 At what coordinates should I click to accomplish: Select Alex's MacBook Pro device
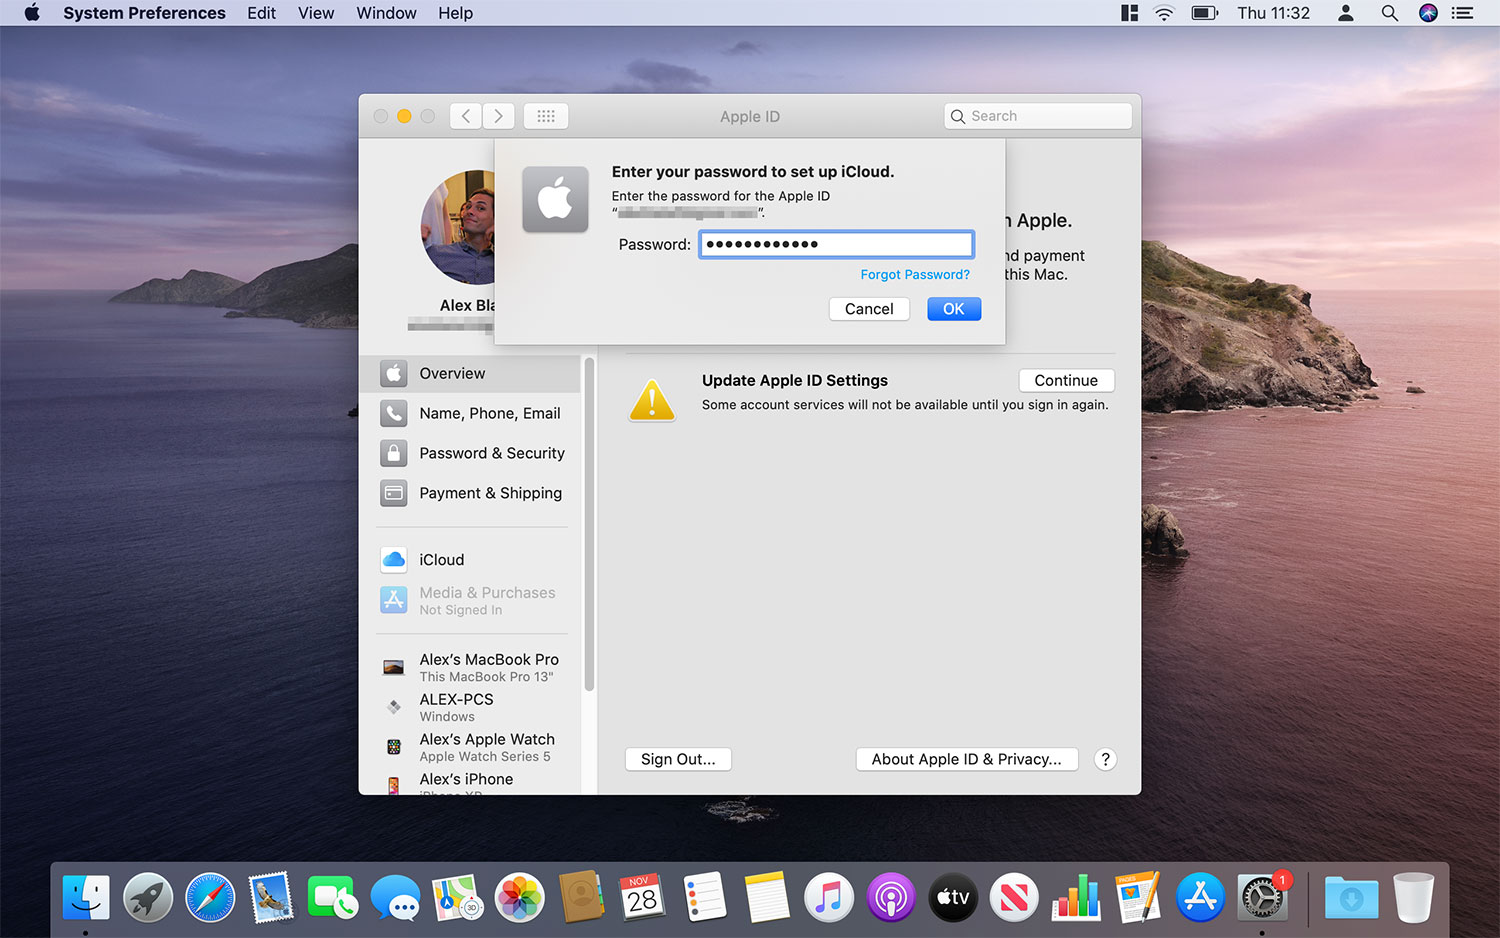point(470,667)
